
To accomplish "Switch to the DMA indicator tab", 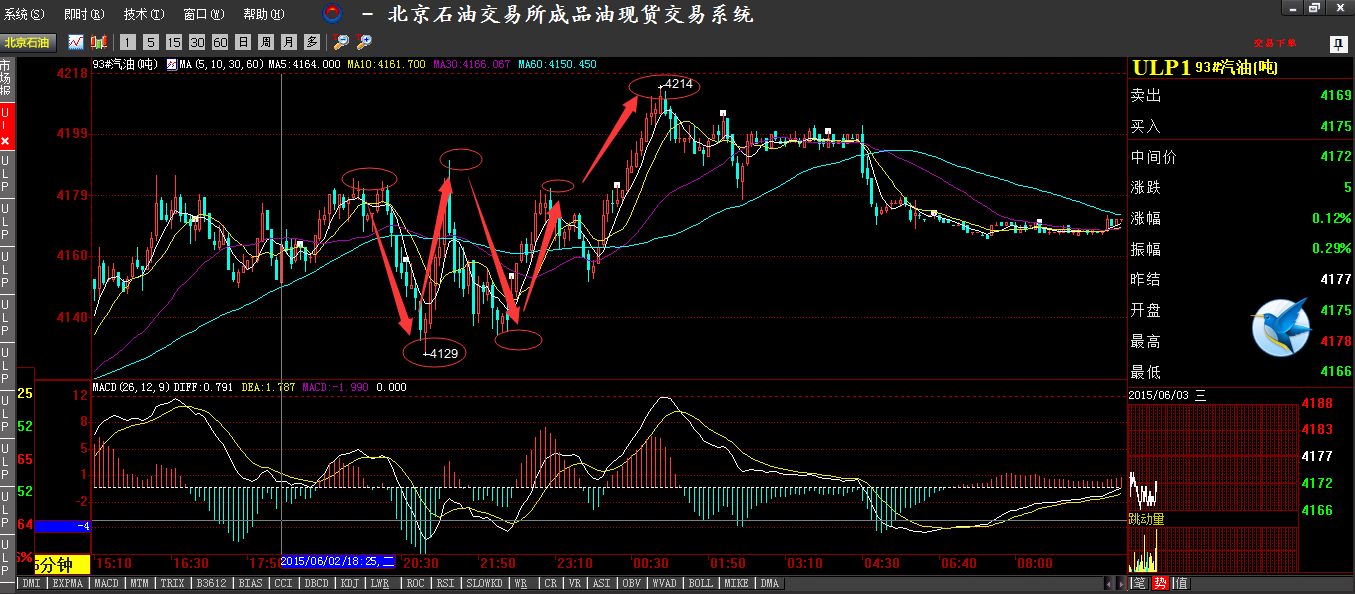I will (x=770, y=583).
